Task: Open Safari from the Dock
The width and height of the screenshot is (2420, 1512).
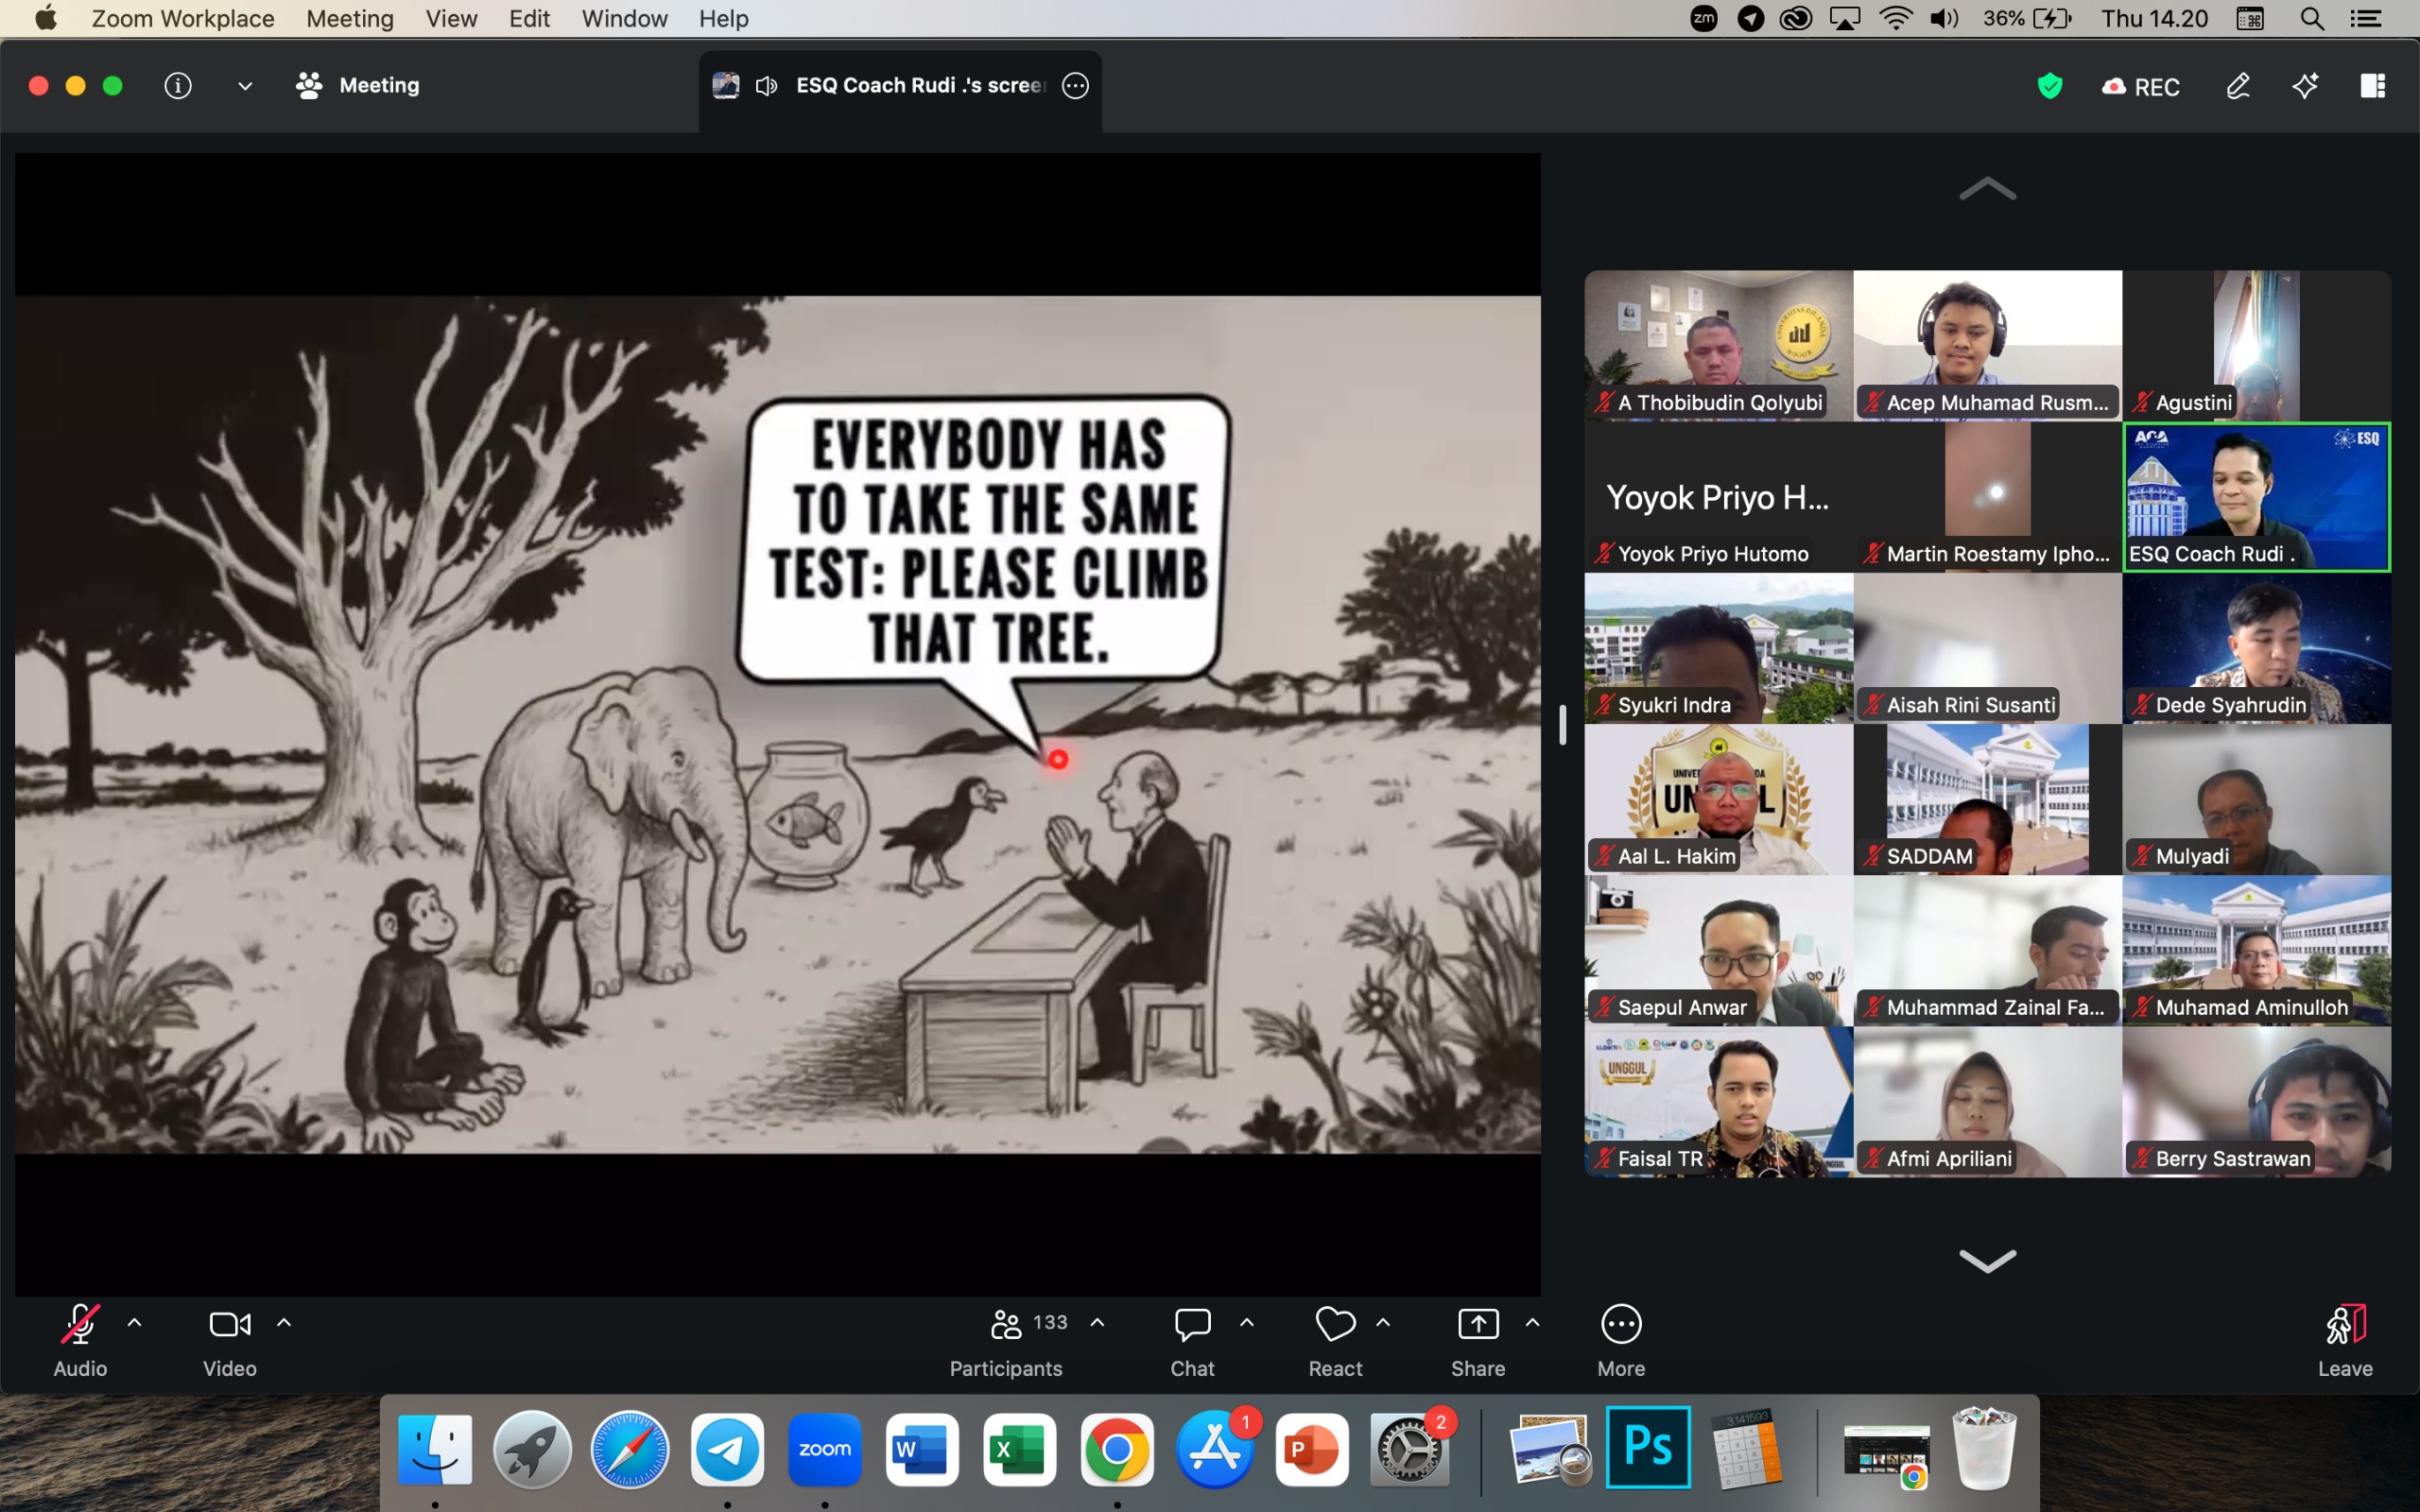Action: pos(630,1449)
